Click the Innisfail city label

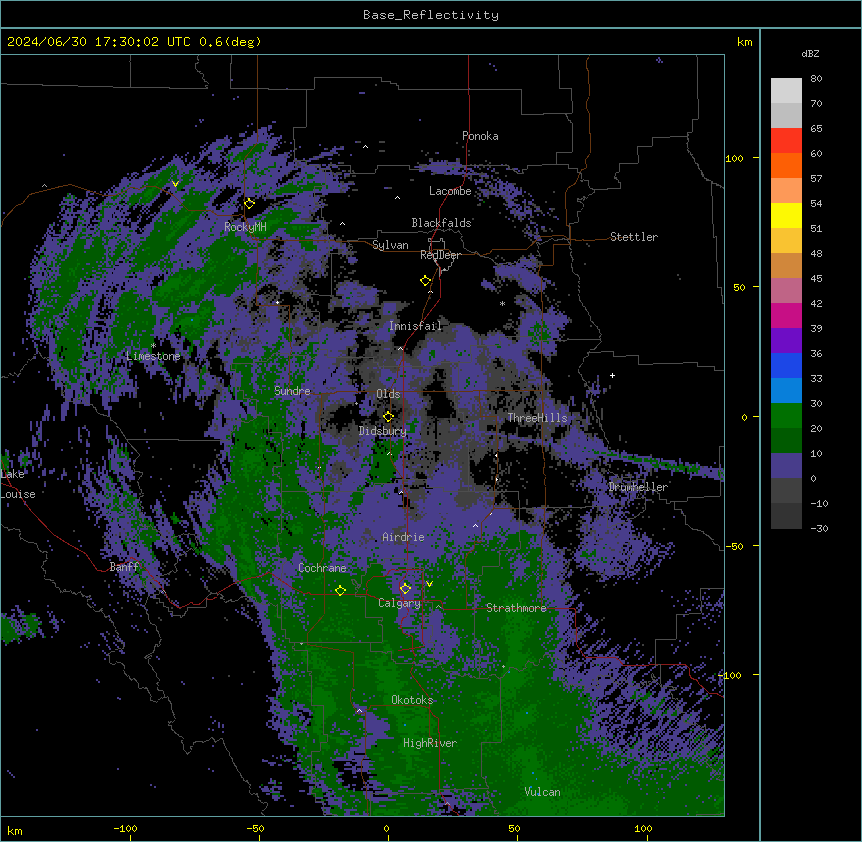coord(415,326)
